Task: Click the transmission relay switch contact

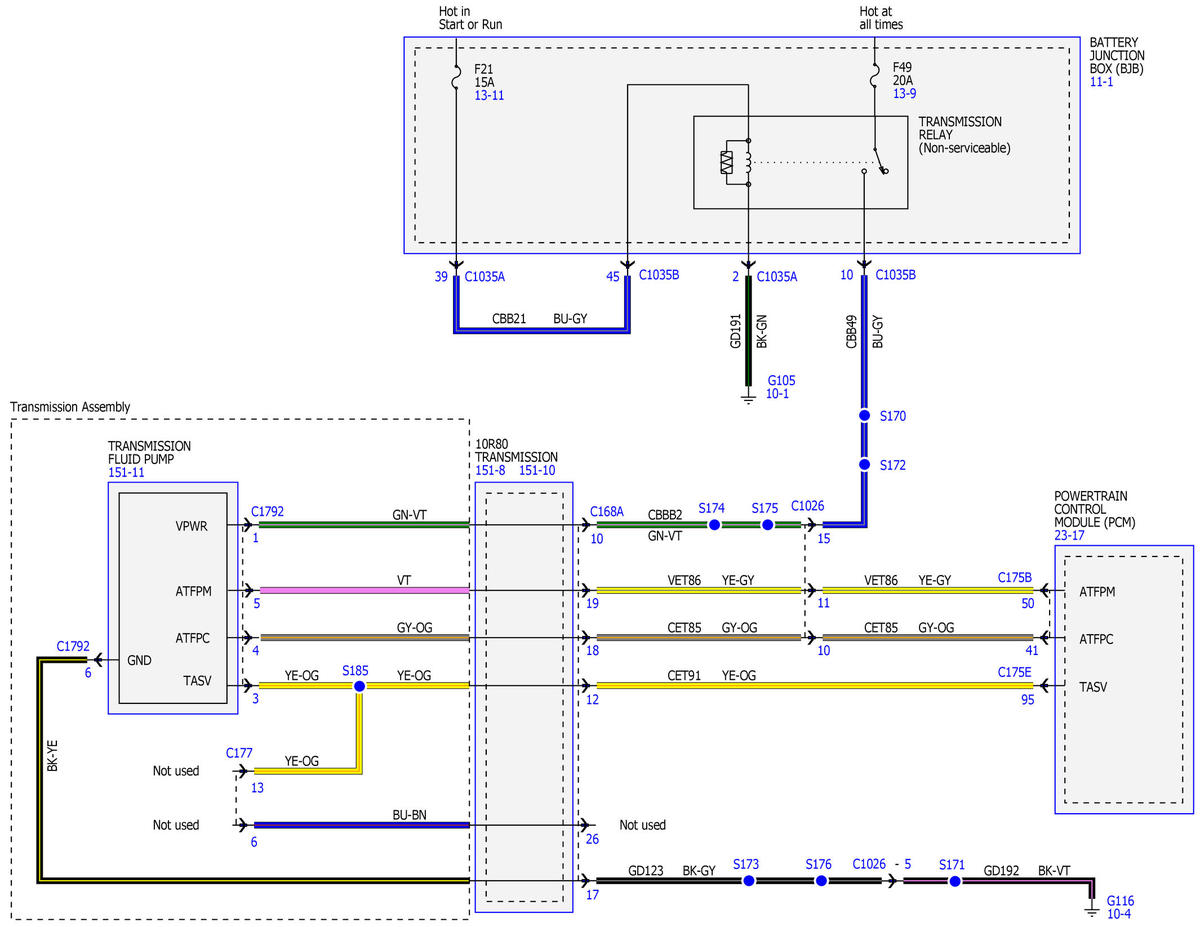Action: pos(877,162)
